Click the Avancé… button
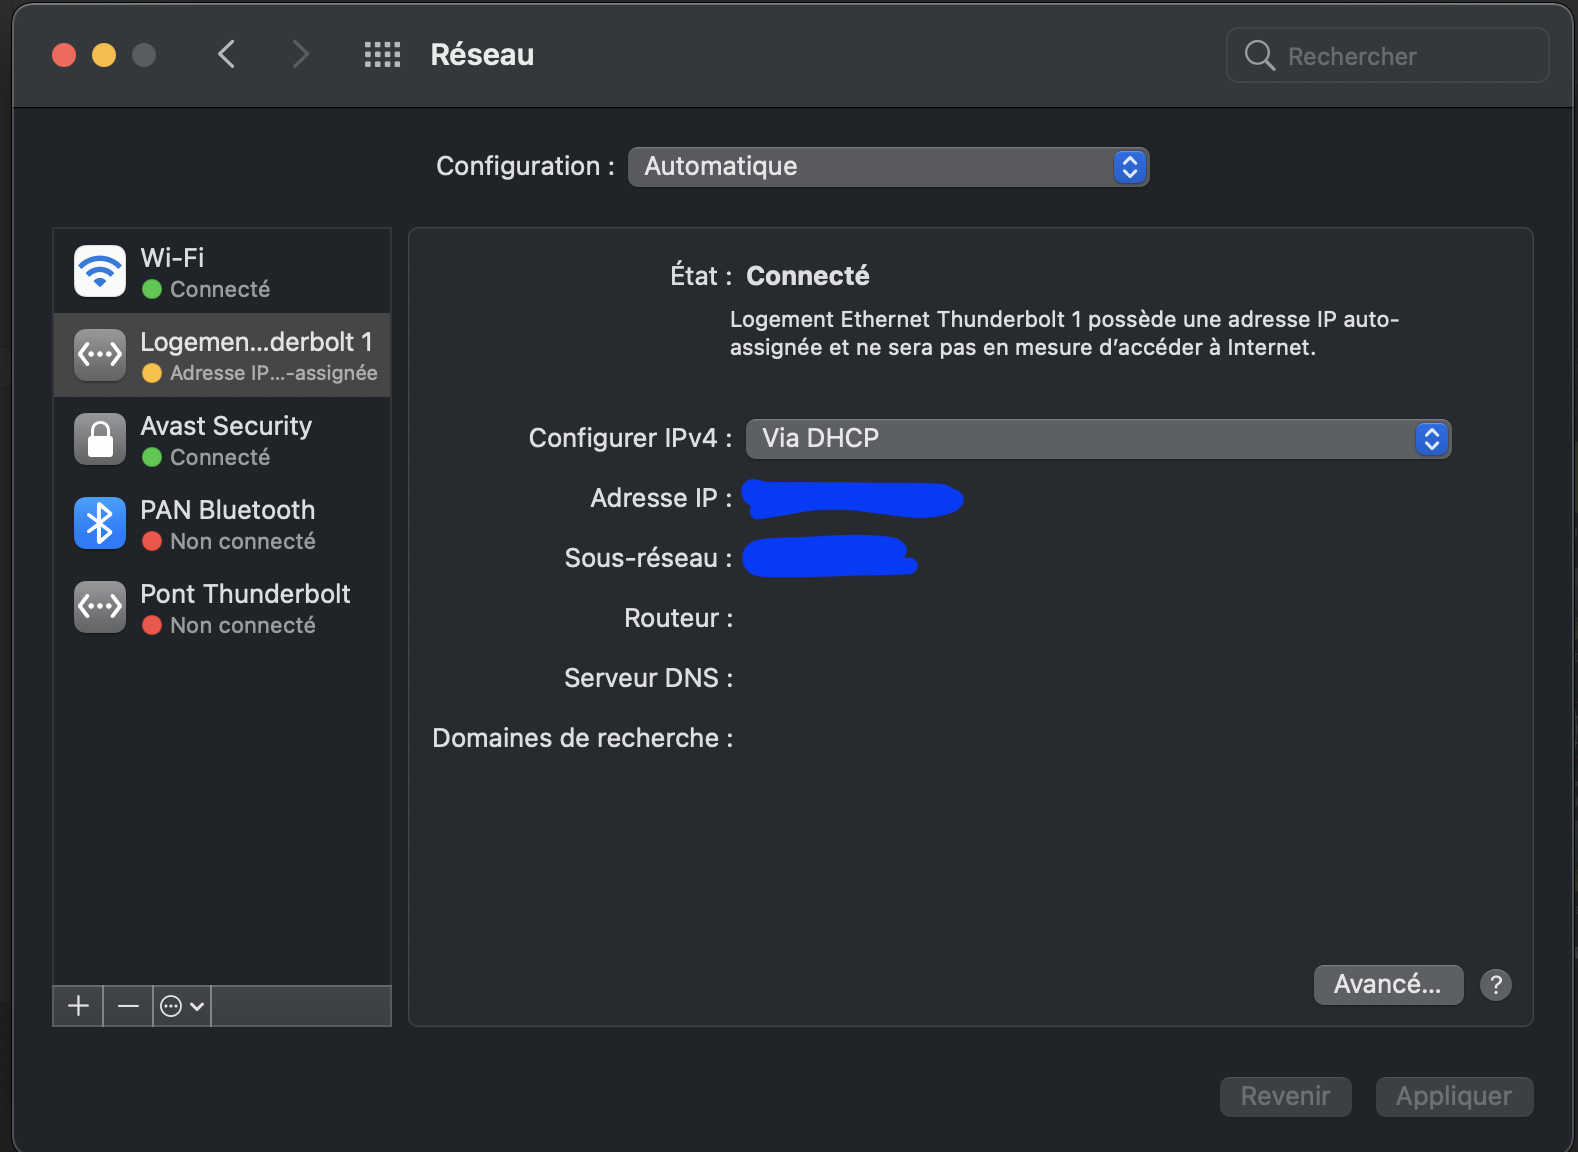 [x=1388, y=985]
